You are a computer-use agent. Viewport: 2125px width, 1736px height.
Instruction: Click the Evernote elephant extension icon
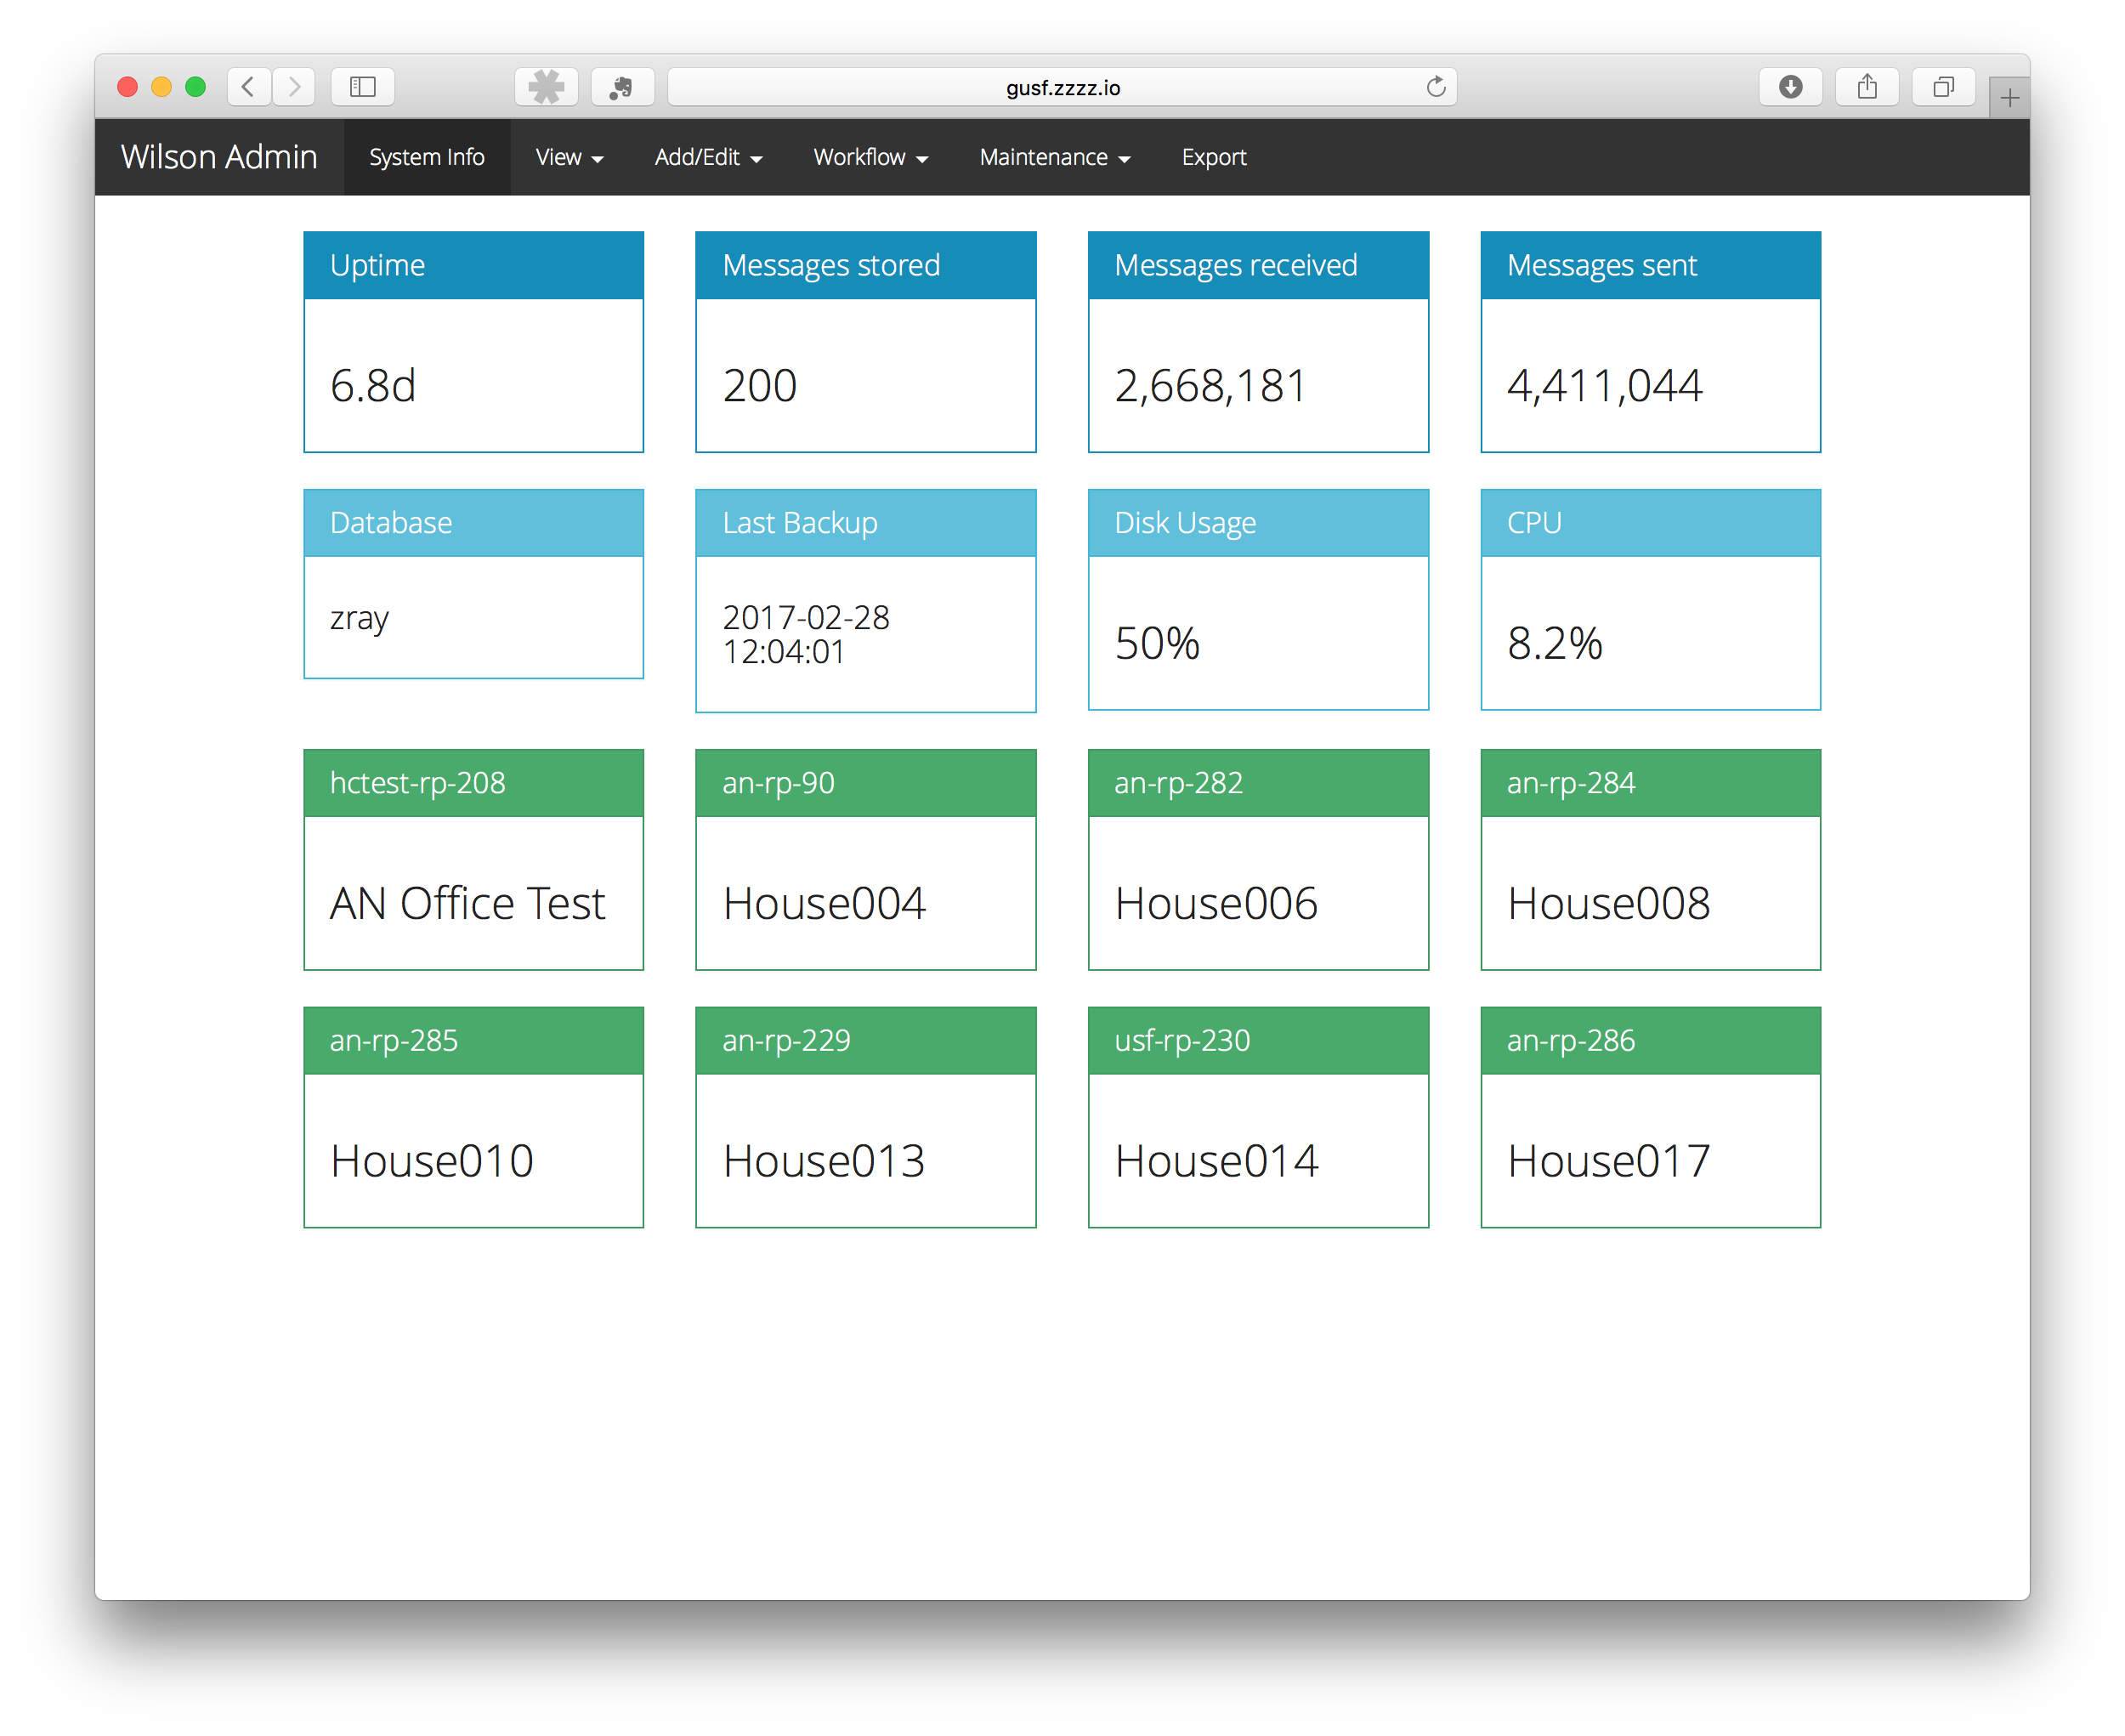(x=622, y=87)
